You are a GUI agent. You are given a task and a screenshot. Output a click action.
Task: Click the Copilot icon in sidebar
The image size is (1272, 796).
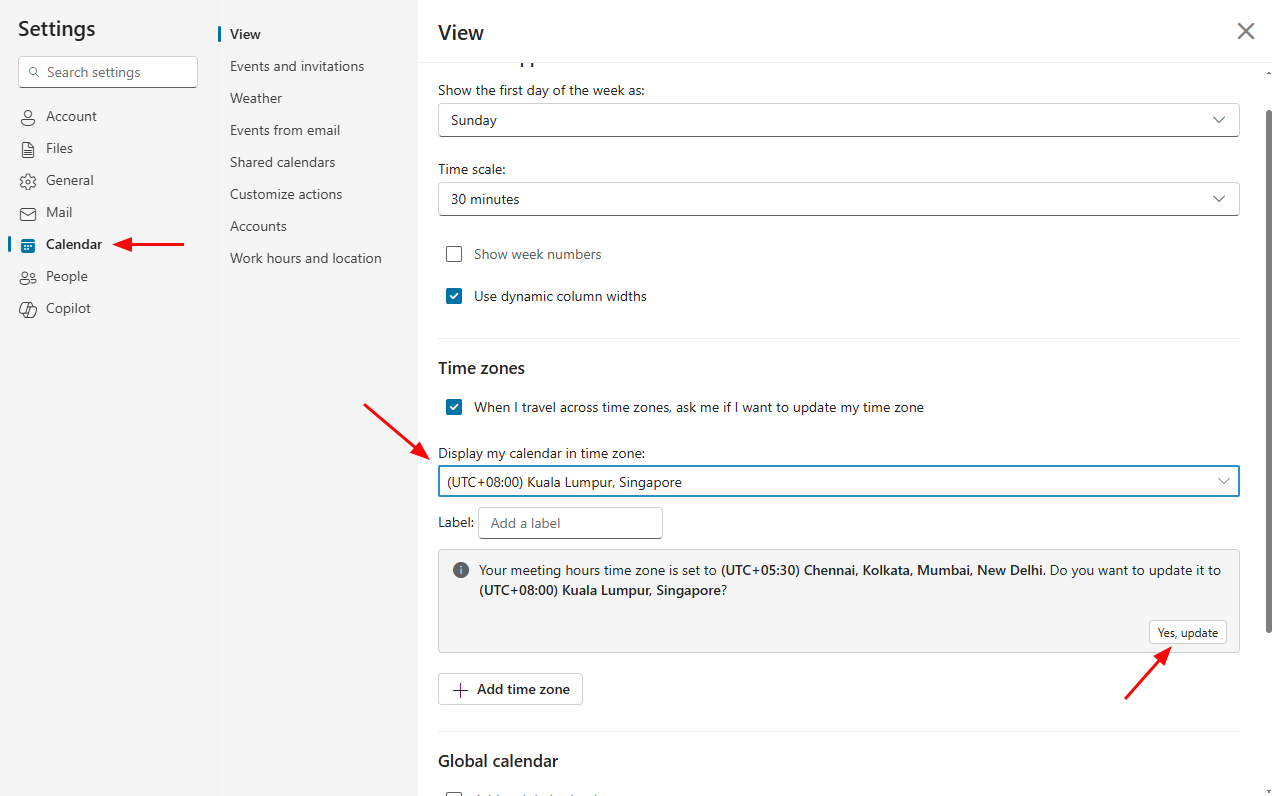(x=28, y=309)
